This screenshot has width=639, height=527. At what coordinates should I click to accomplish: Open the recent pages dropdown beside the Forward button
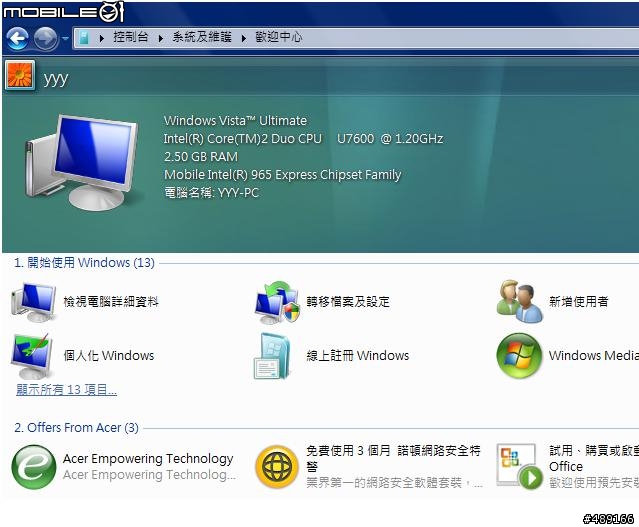tap(65, 38)
